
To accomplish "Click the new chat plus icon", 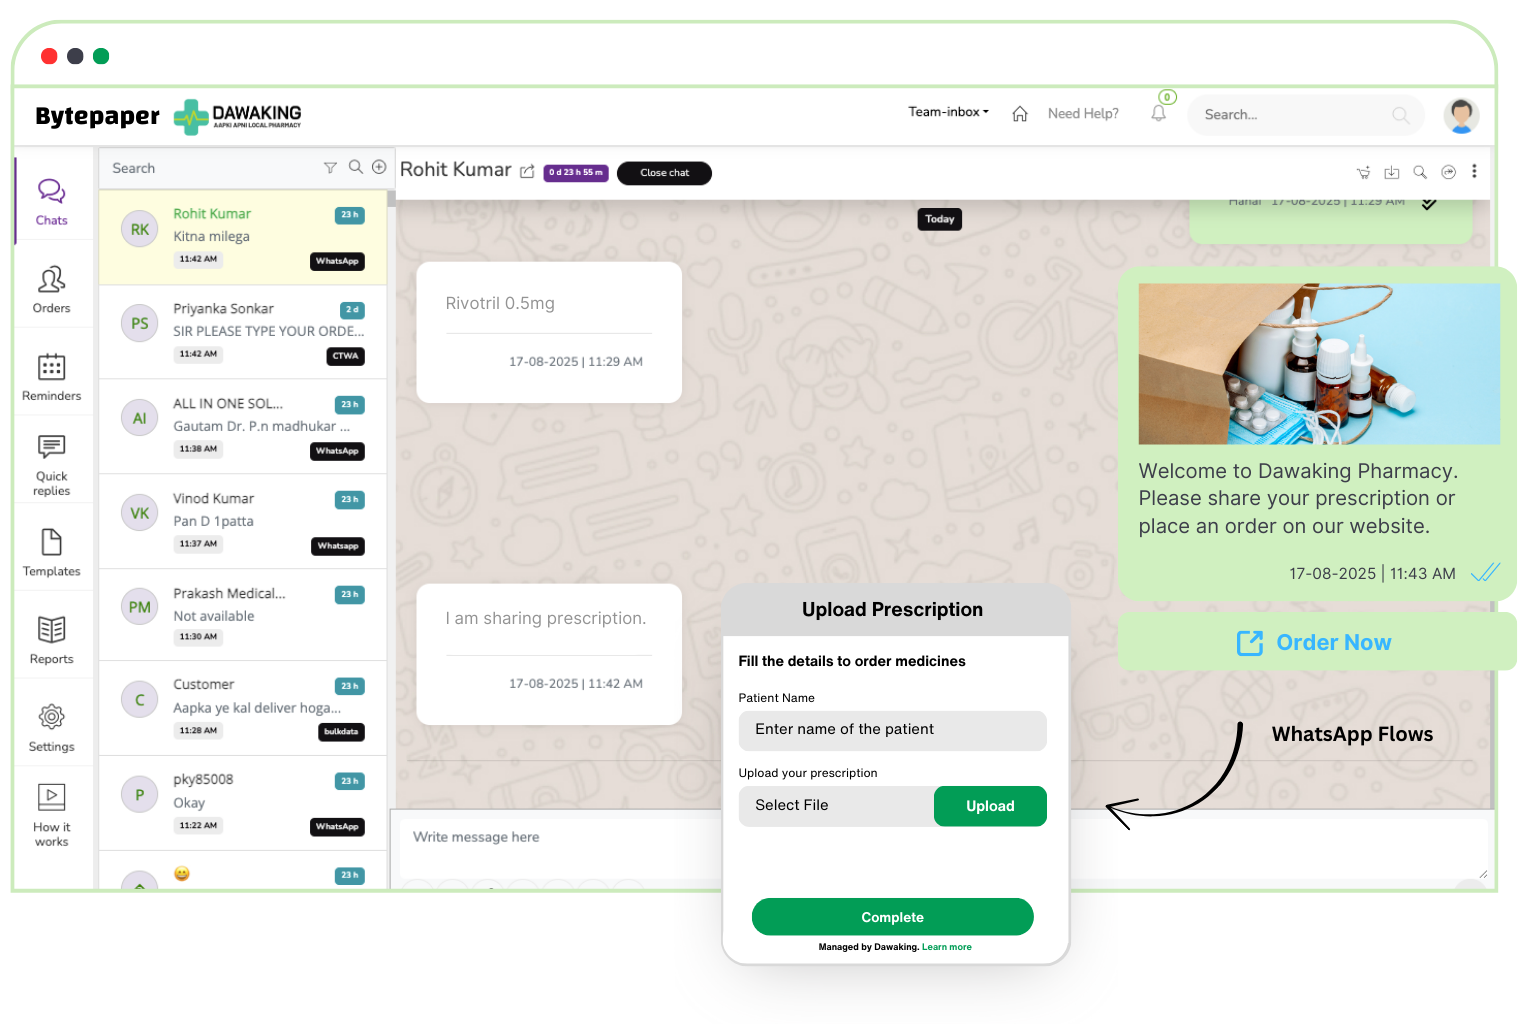I will click(379, 167).
